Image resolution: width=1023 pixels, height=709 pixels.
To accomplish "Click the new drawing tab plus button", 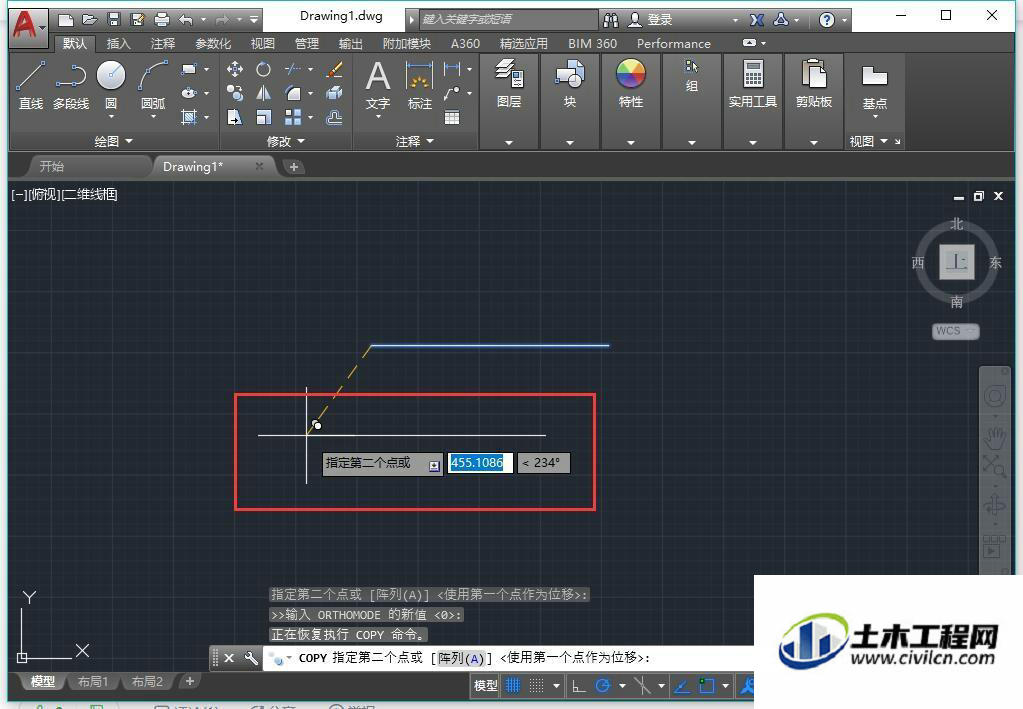I will click(294, 167).
